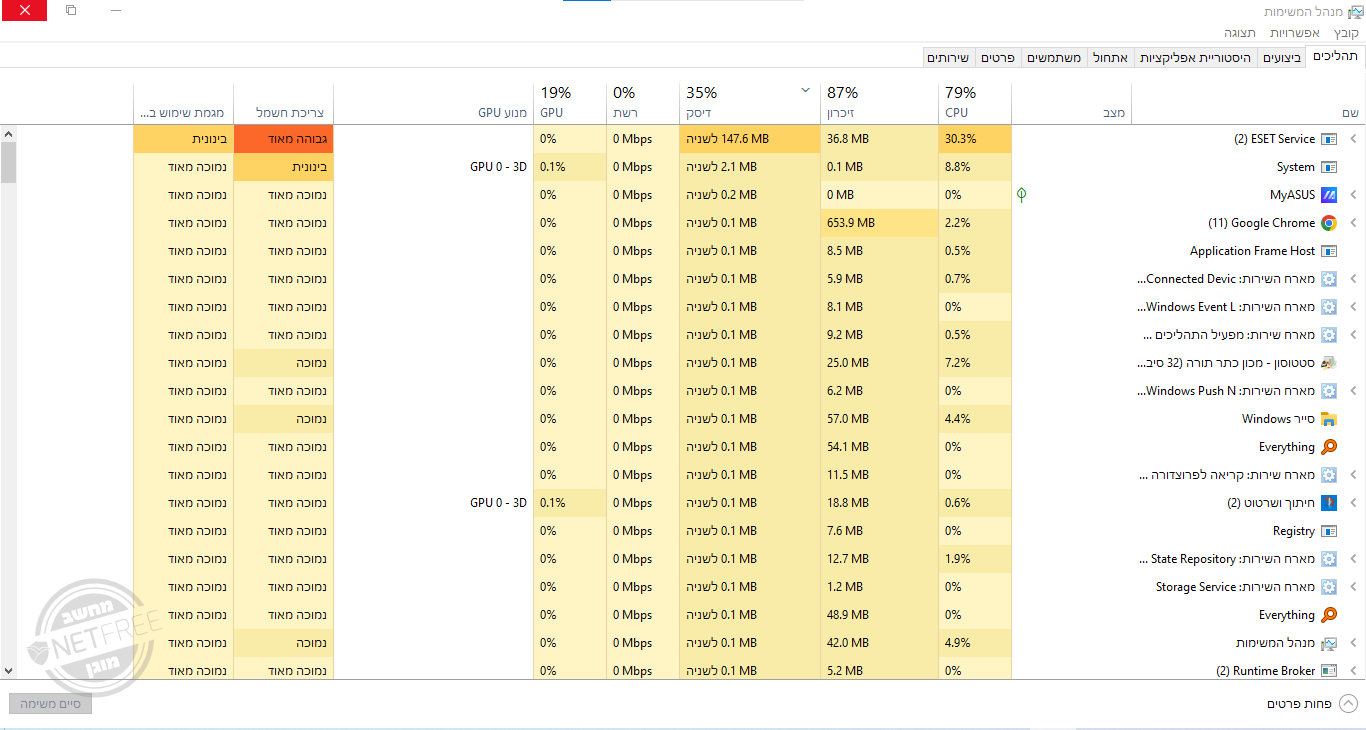Click gear icon of Windows Event L service host
The height and width of the screenshot is (730, 1366).
[x=1329, y=307]
